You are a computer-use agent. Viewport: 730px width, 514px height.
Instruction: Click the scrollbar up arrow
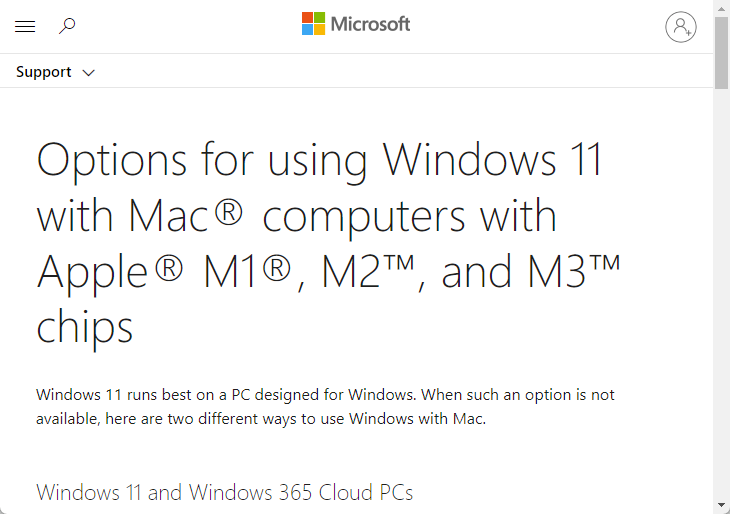tap(721, 8)
